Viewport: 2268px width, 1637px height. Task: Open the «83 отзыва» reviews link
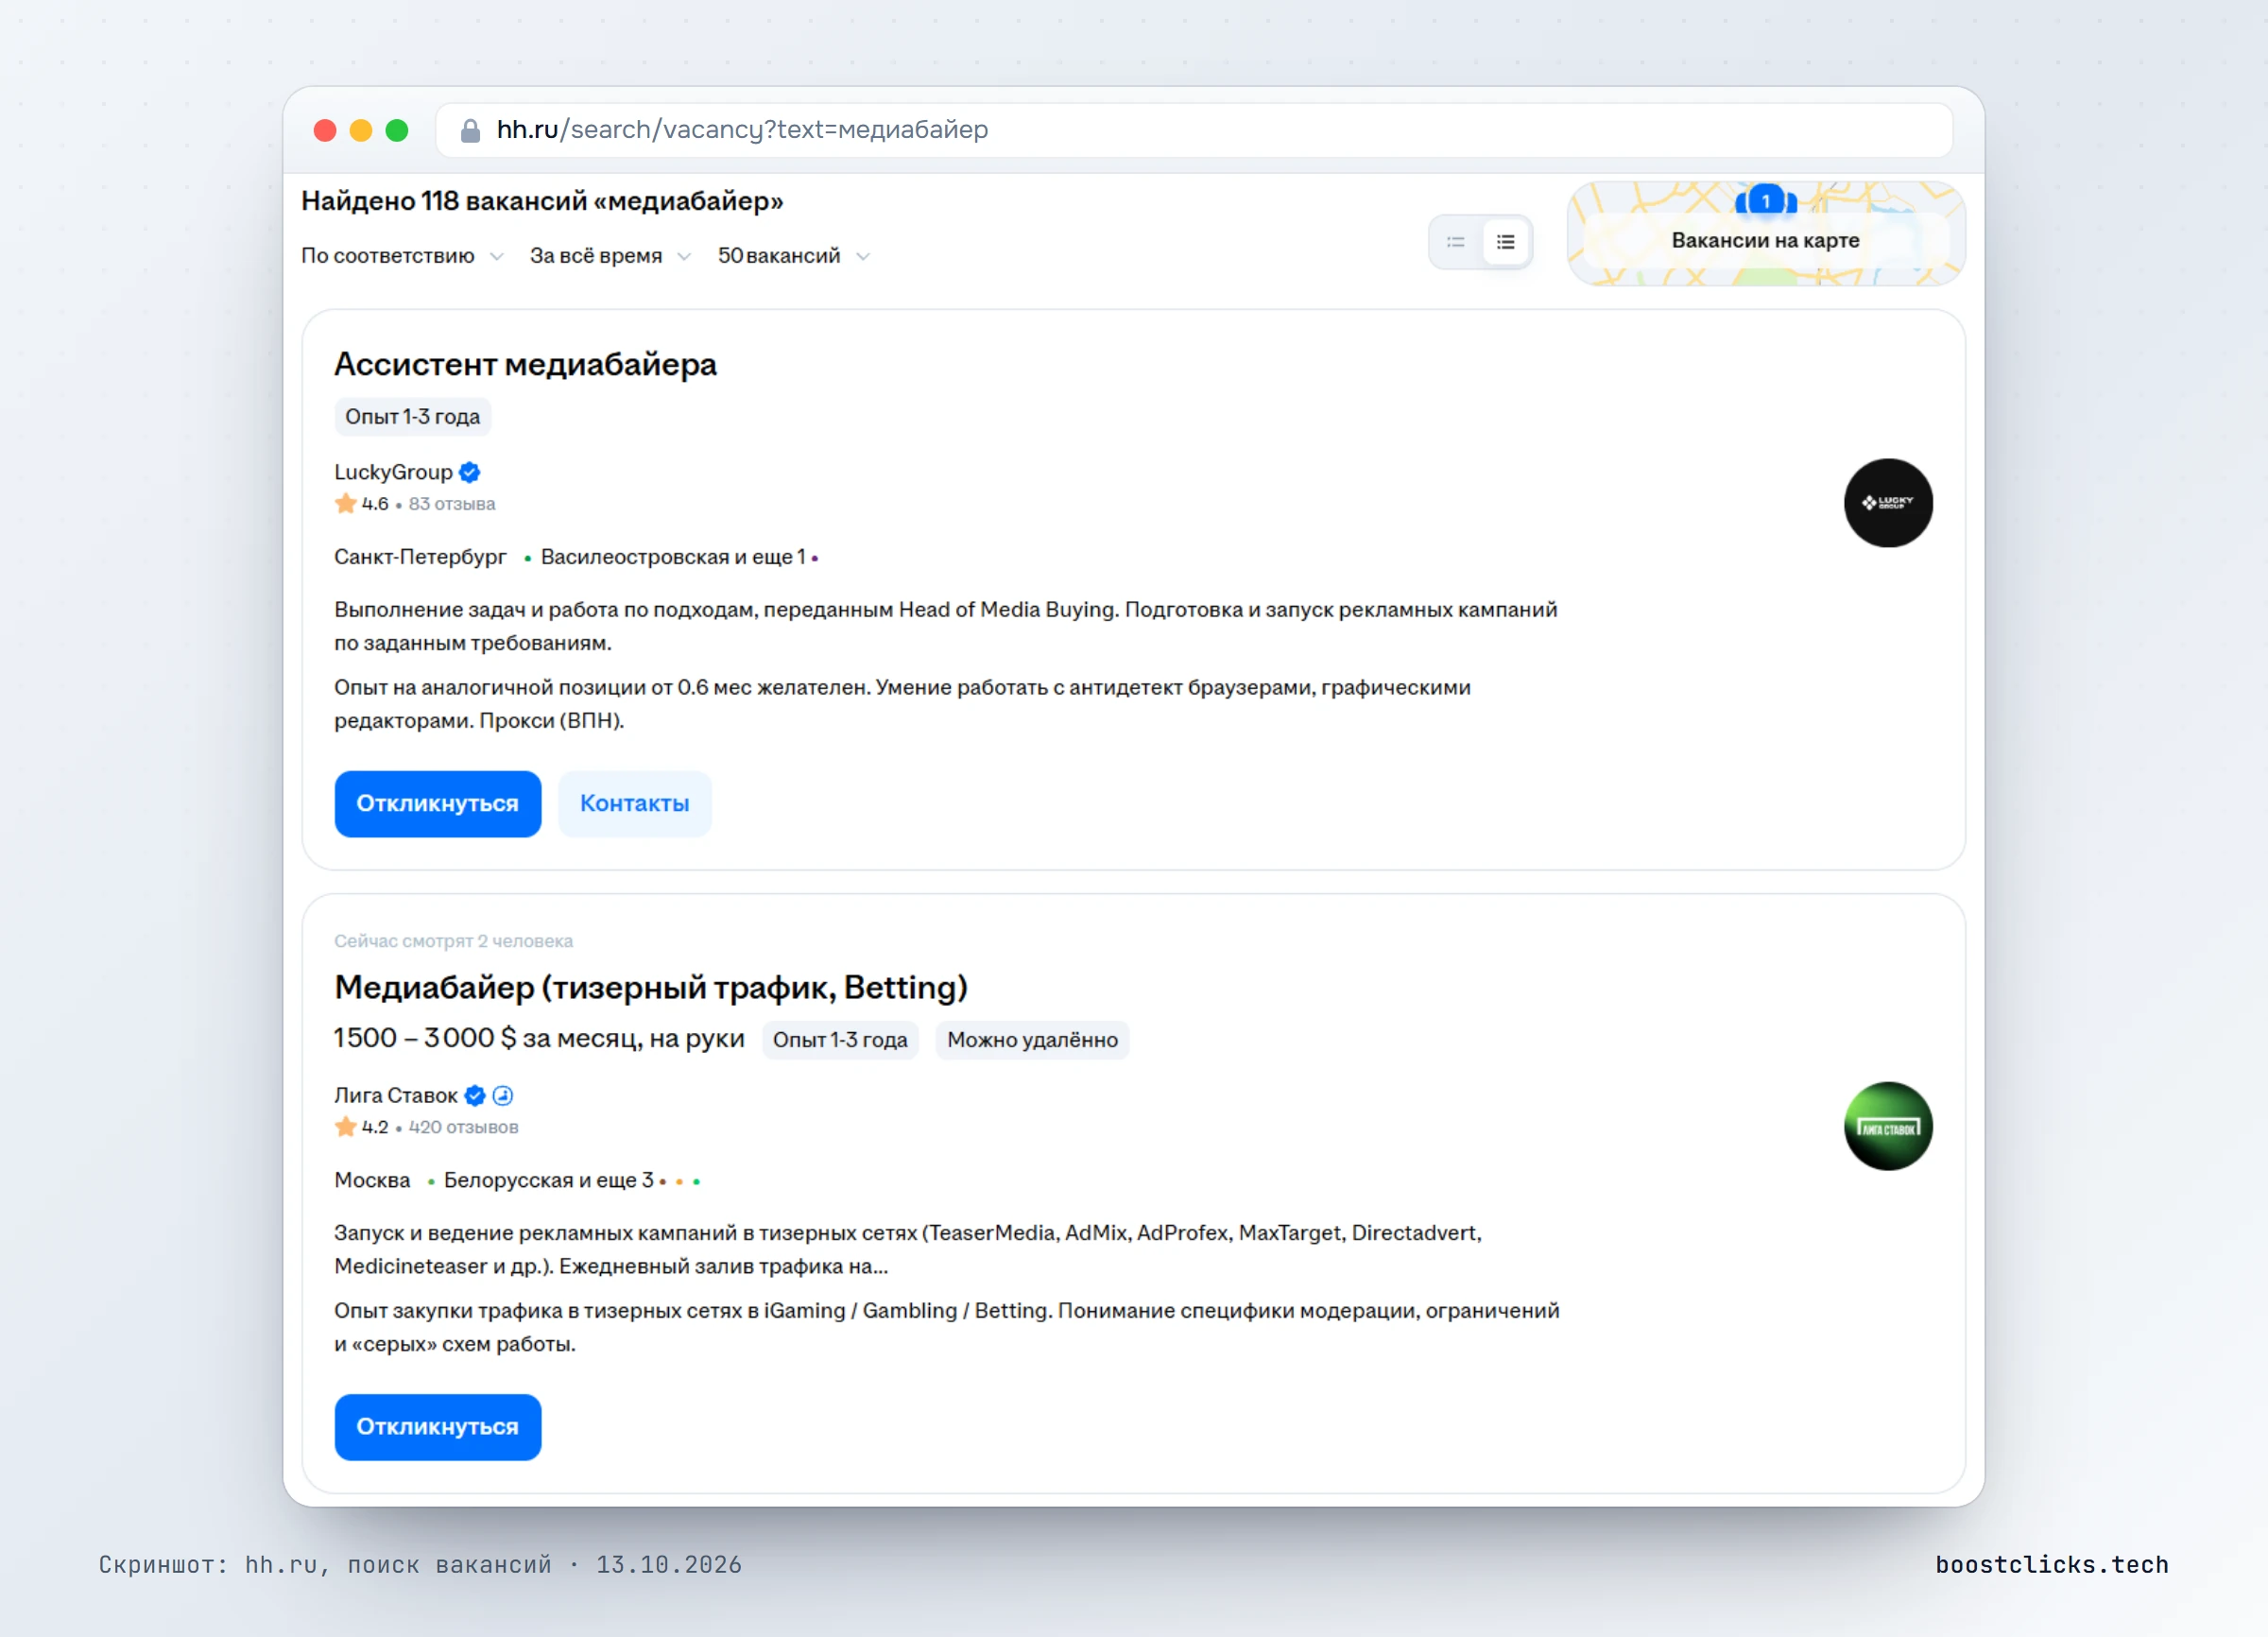(451, 504)
